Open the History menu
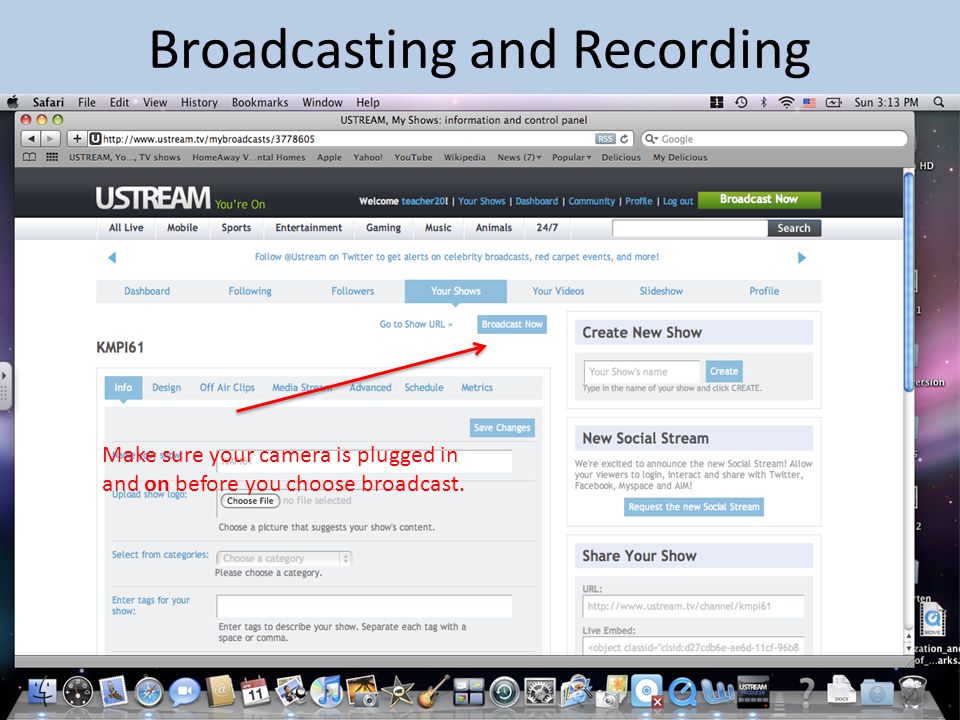Viewport: 960px width, 720px height. (199, 102)
